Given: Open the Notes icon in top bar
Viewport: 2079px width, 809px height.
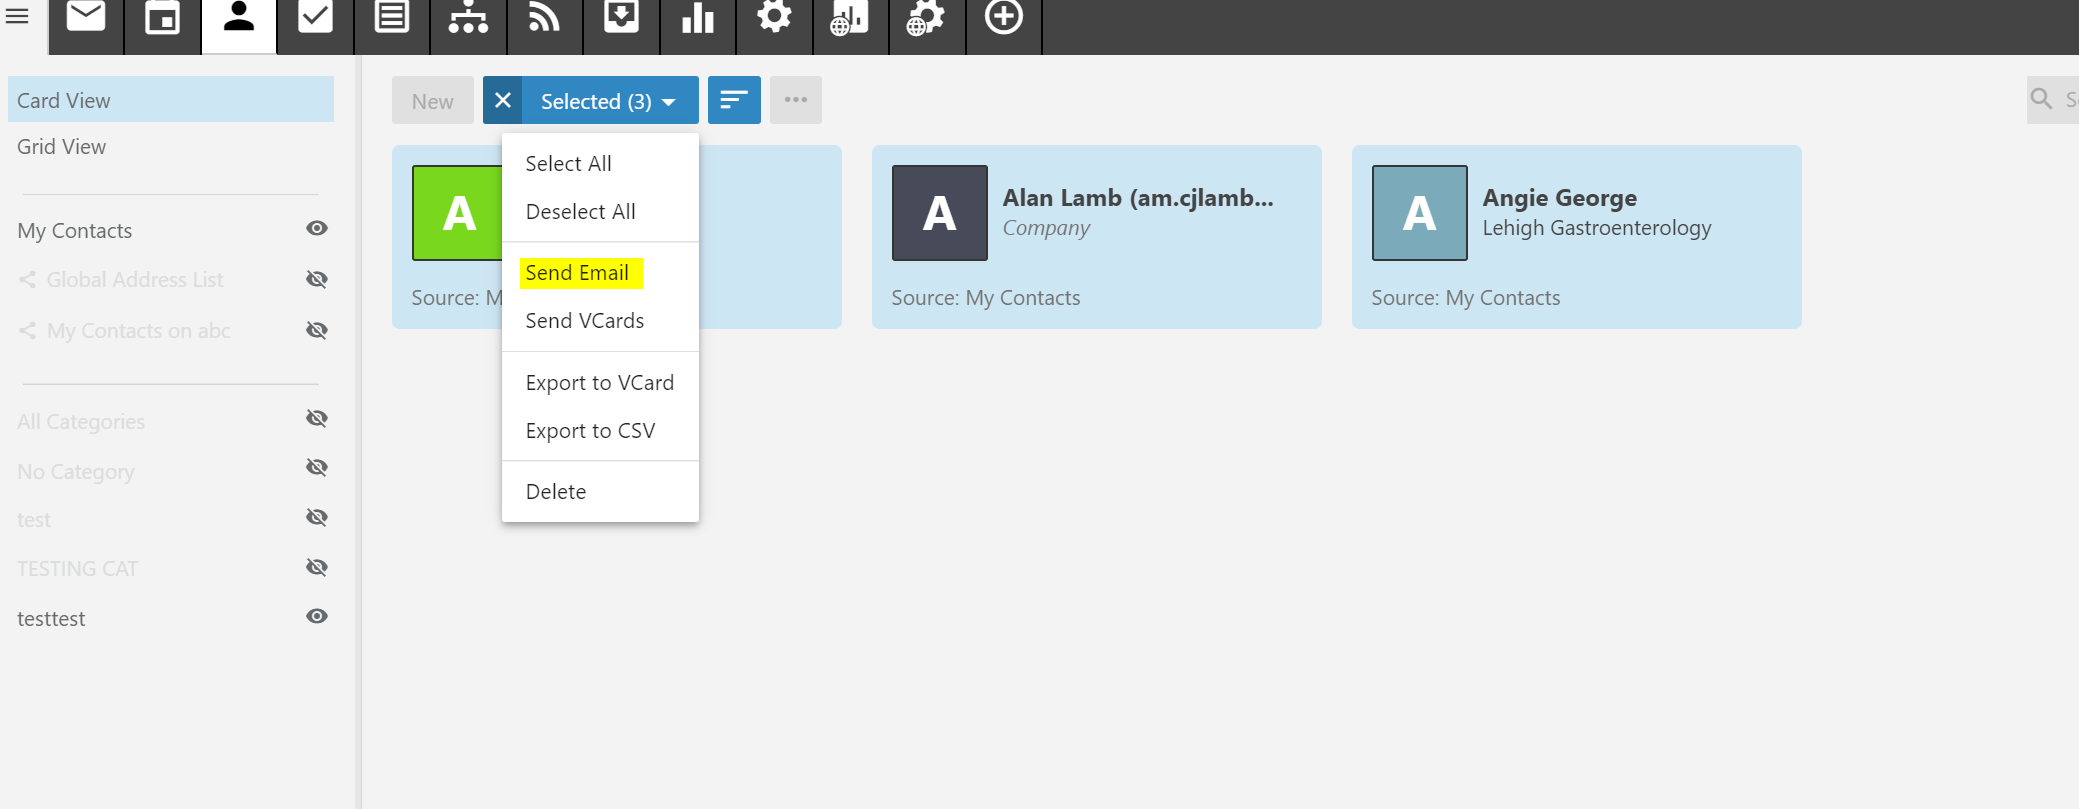Looking at the screenshot, I should [391, 17].
